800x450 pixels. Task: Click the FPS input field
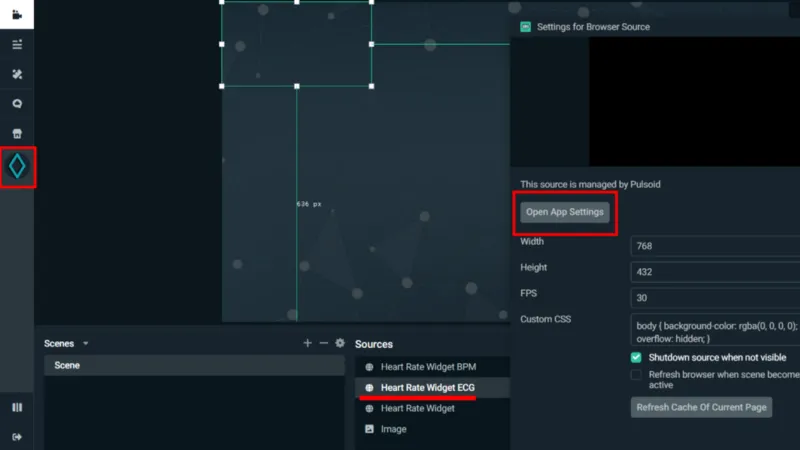tap(715, 298)
